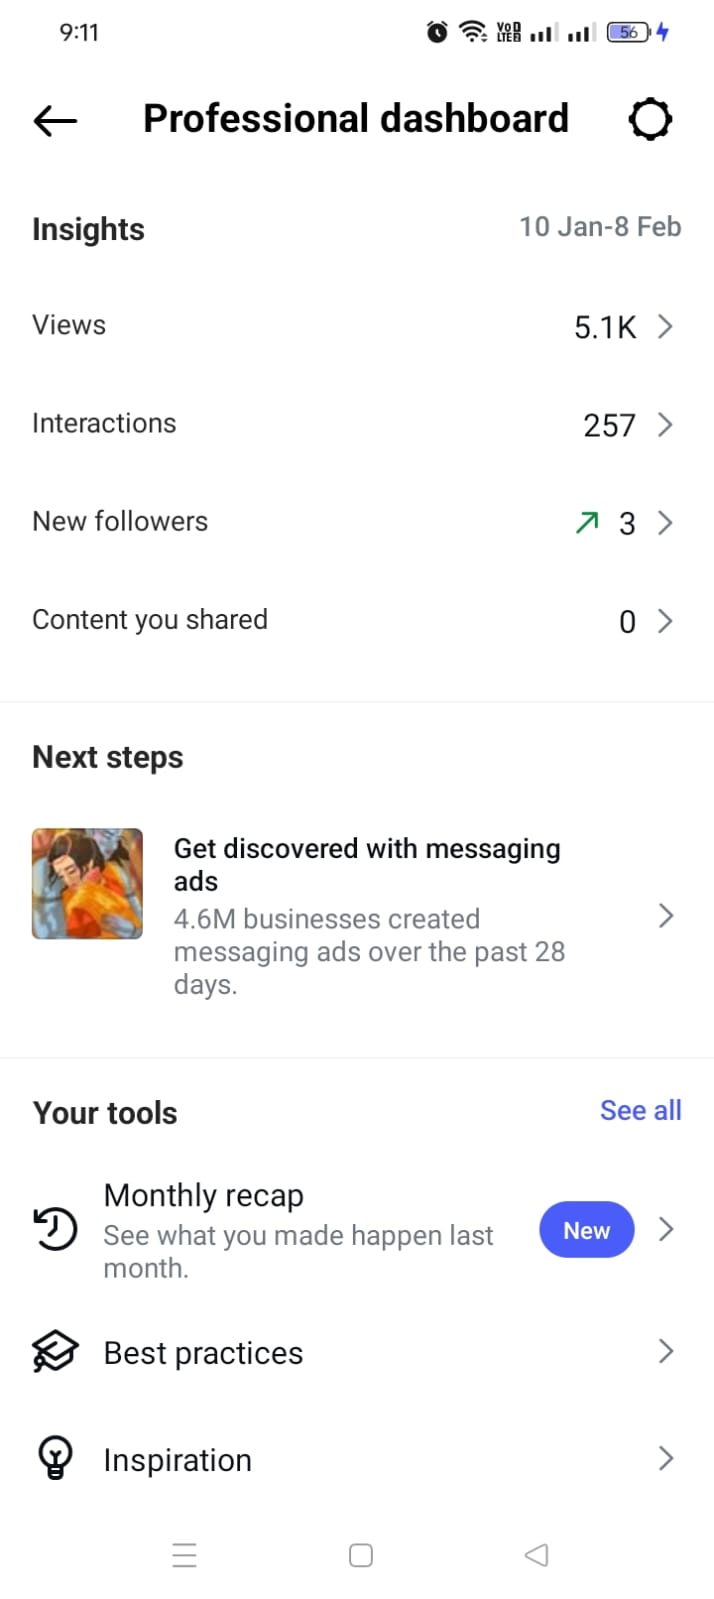Expand Interactions details chevron
The image size is (714, 1599).
(x=665, y=425)
